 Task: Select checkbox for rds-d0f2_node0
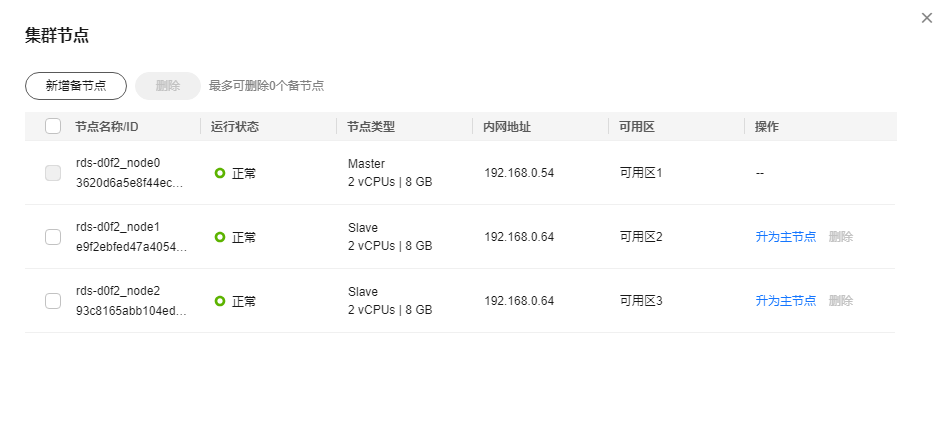coord(53,173)
